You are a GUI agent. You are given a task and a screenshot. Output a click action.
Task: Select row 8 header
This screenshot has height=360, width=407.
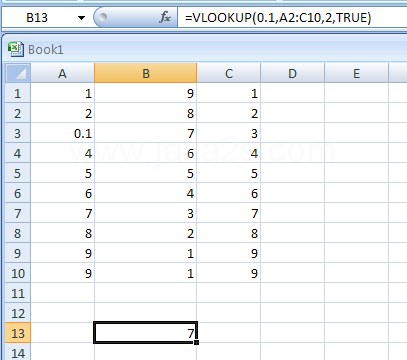(x=18, y=233)
